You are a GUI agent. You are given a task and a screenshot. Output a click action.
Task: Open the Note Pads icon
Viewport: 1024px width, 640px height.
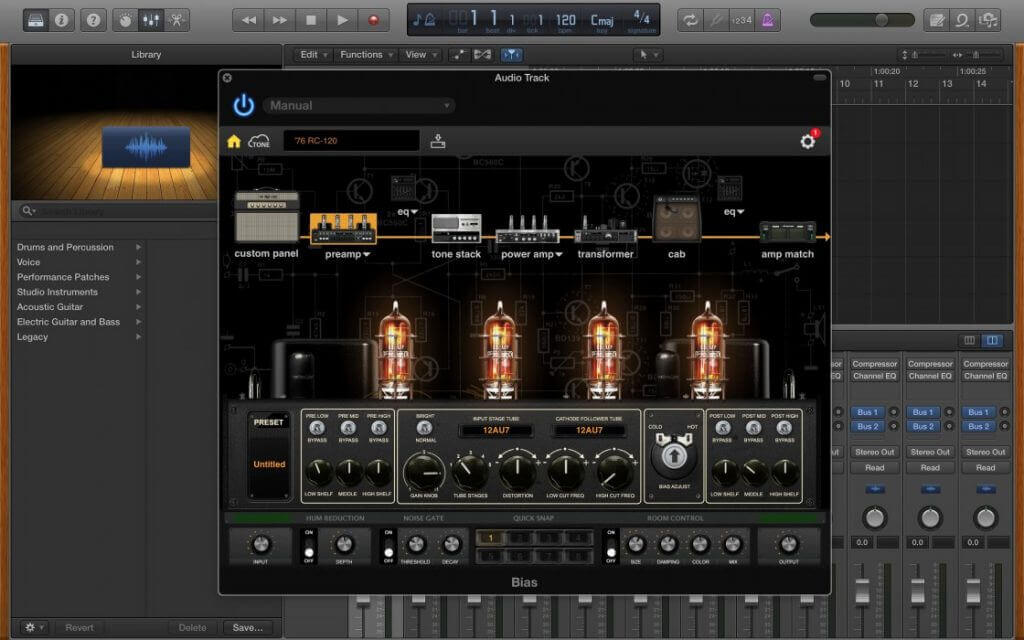pos(936,20)
